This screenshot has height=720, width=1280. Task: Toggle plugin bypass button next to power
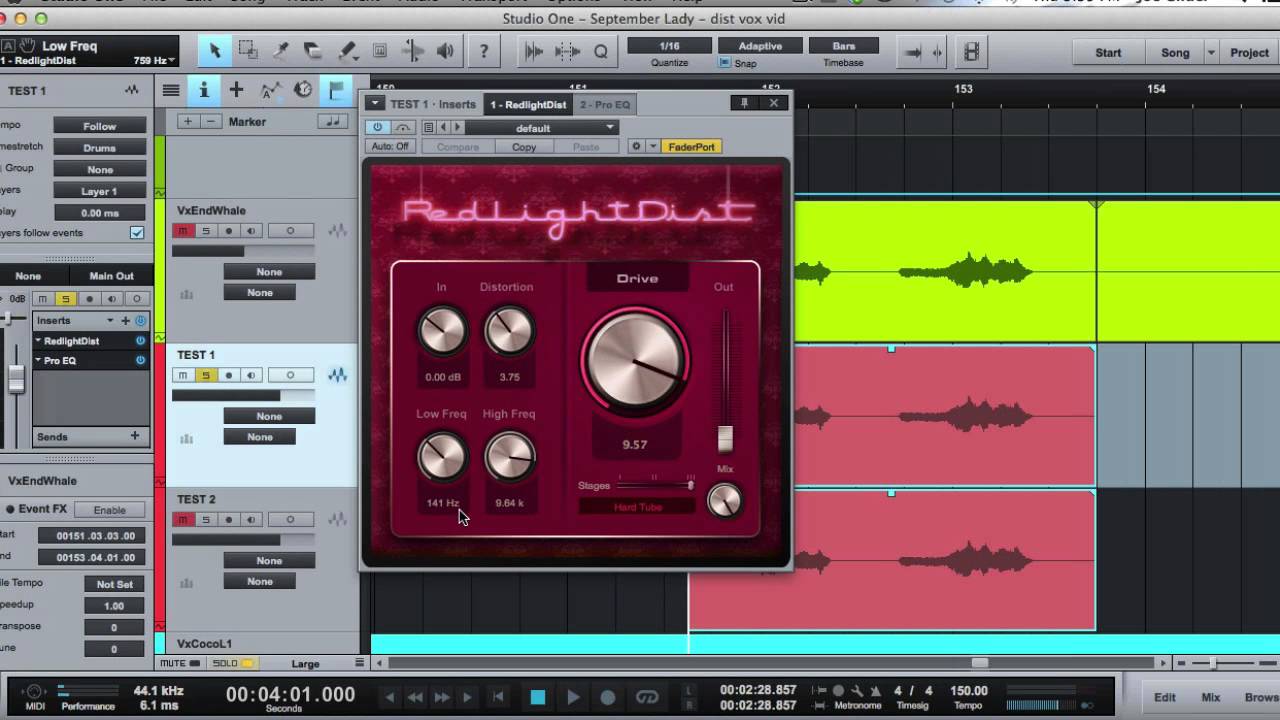pyautogui.click(x=402, y=127)
